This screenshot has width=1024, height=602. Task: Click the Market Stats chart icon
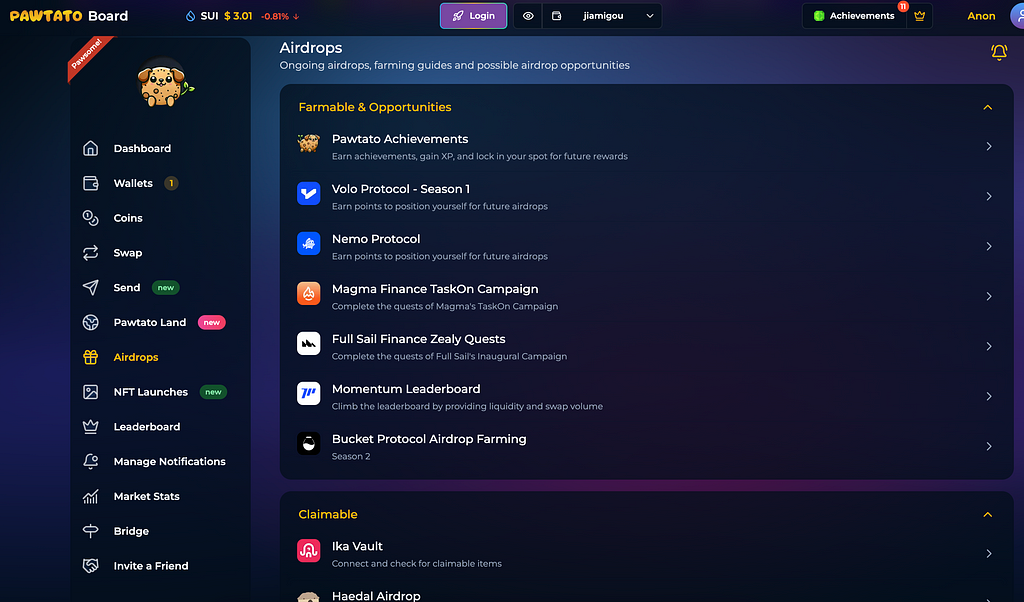click(91, 496)
